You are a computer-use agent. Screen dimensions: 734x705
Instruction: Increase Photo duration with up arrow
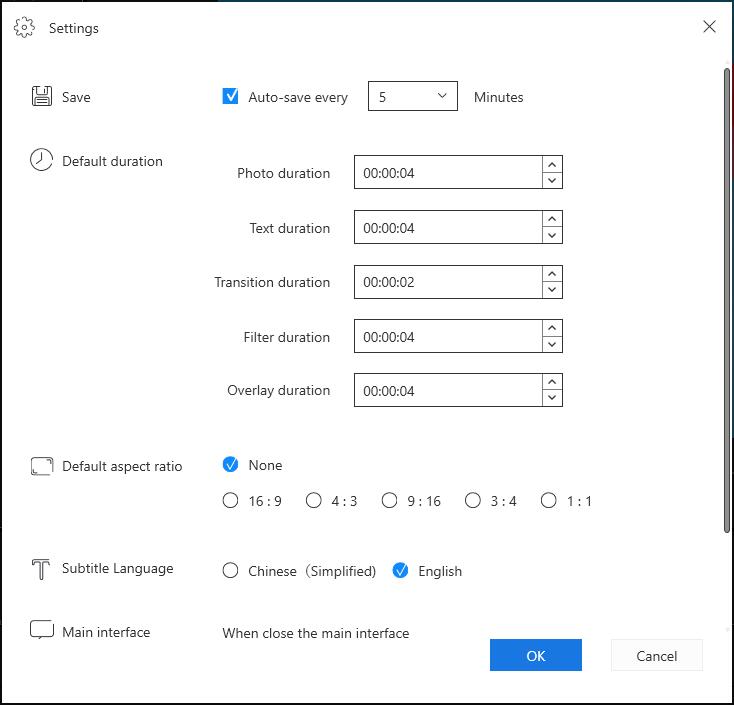tap(552, 165)
